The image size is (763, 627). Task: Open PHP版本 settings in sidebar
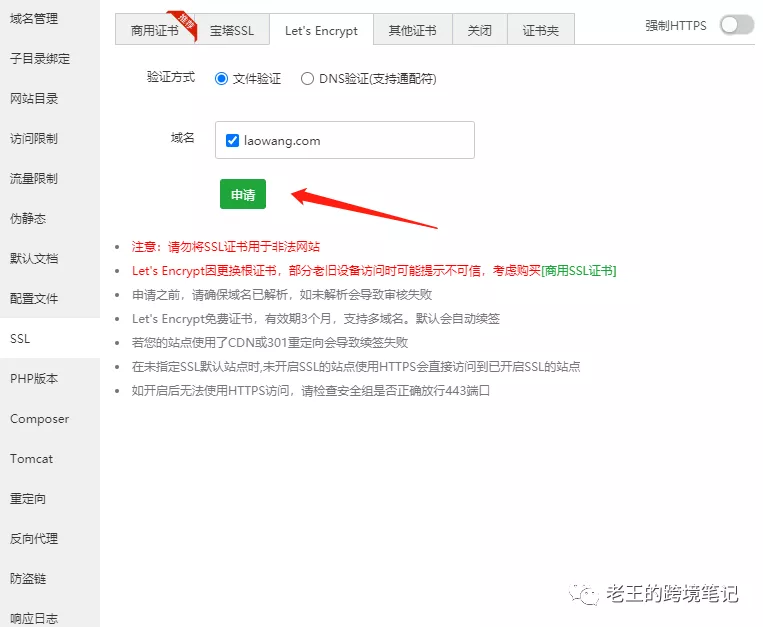tap(34, 379)
